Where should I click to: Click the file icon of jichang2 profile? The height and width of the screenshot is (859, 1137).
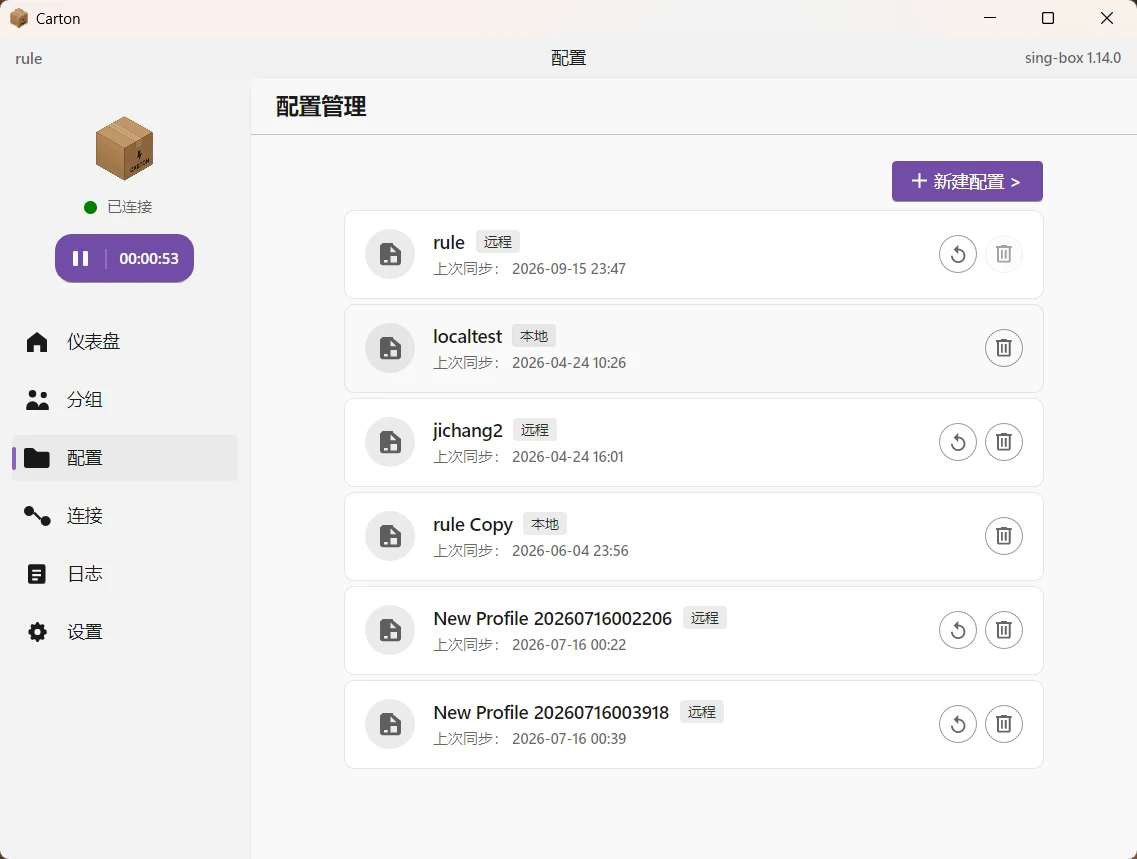(390, 442)
